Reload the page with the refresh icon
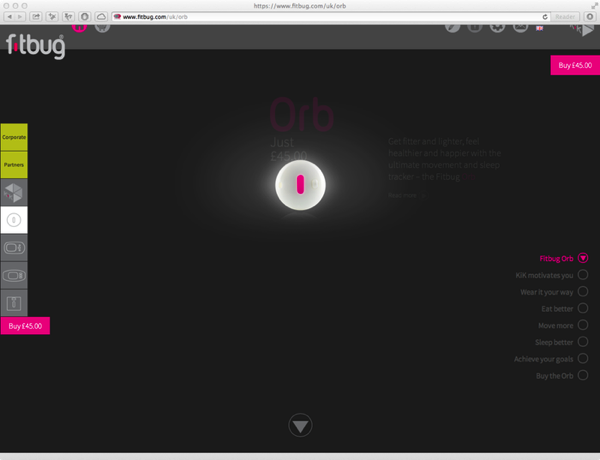This screenshot has height=460, width=600. tap(545, 17)
